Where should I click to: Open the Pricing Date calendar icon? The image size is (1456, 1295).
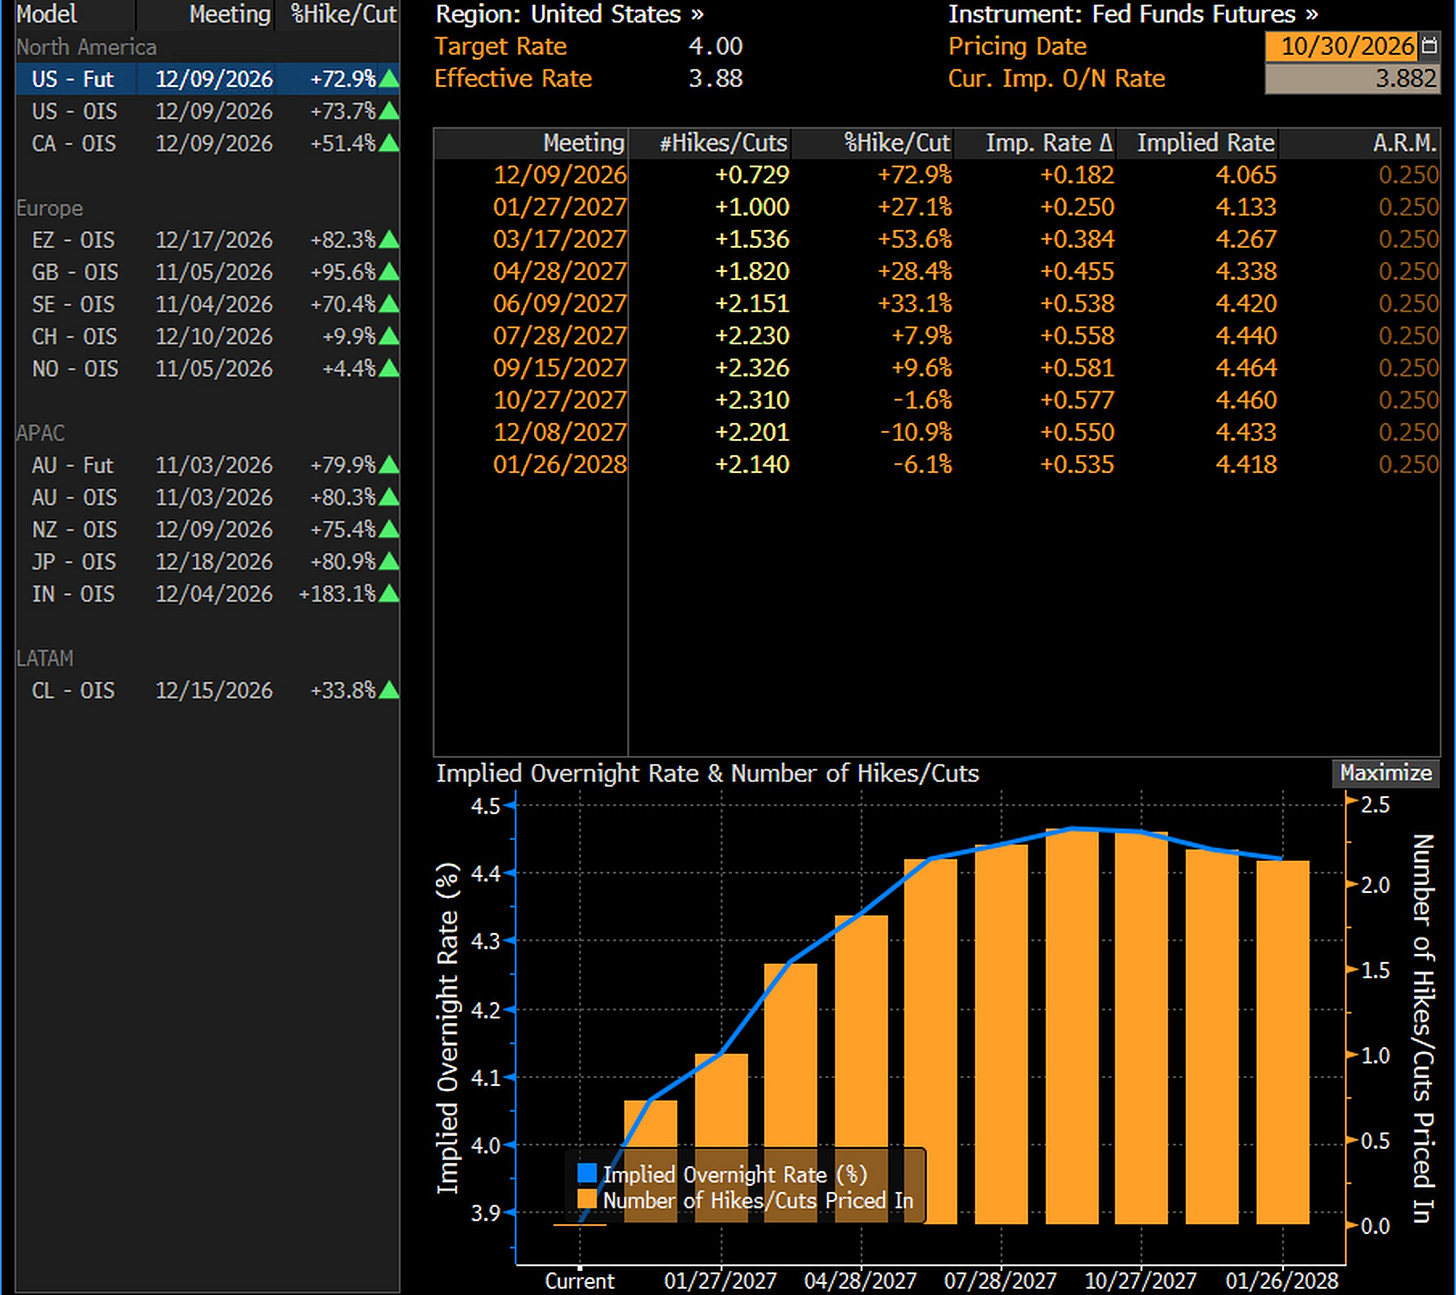pyautogui.click(x=1429, y=46)
